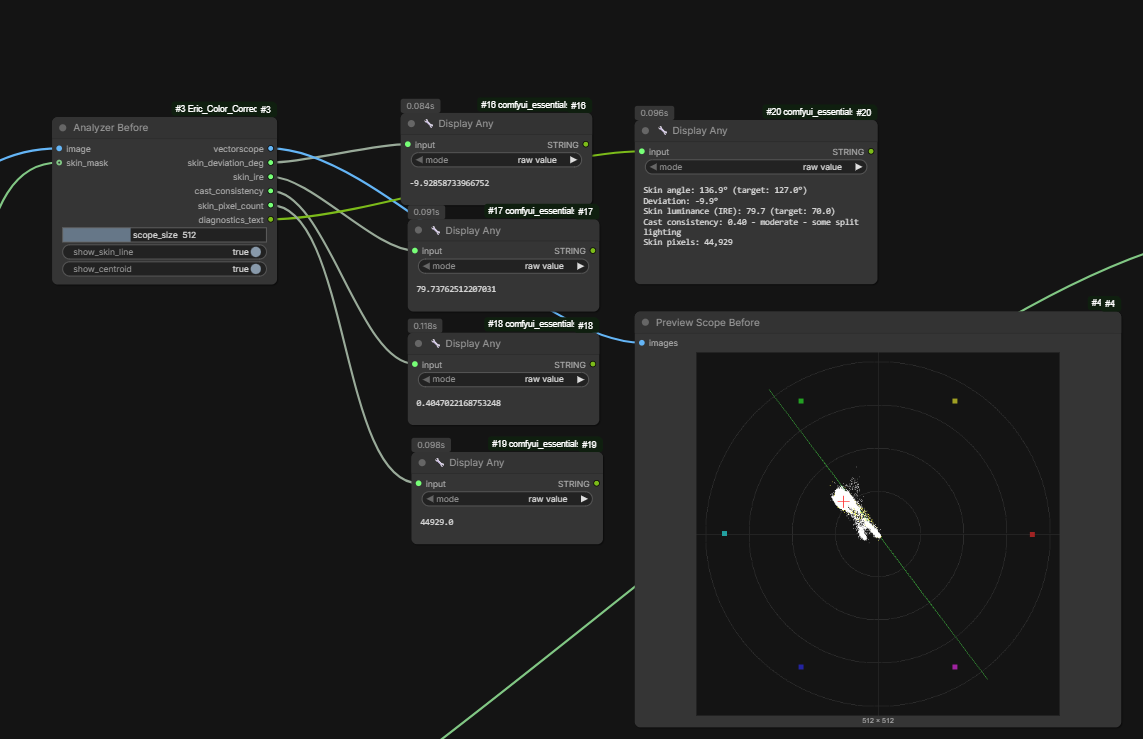Click wrench icon on Display Any #16

[x=429, y=124]
